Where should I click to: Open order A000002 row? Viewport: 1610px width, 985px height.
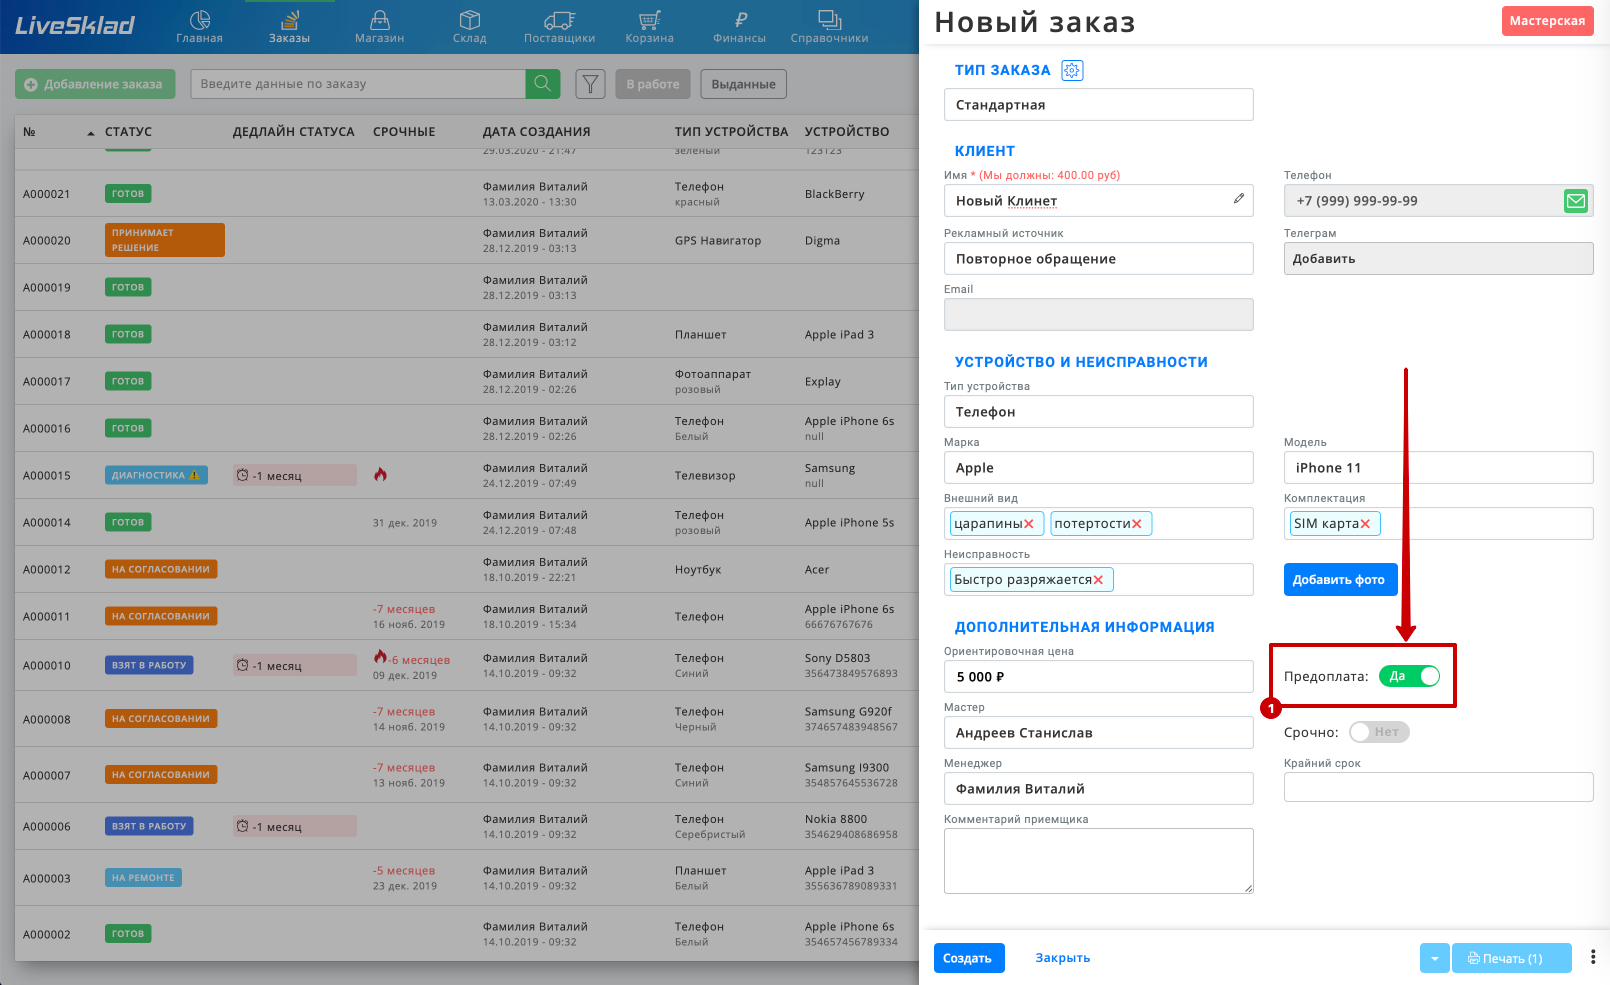467,934
